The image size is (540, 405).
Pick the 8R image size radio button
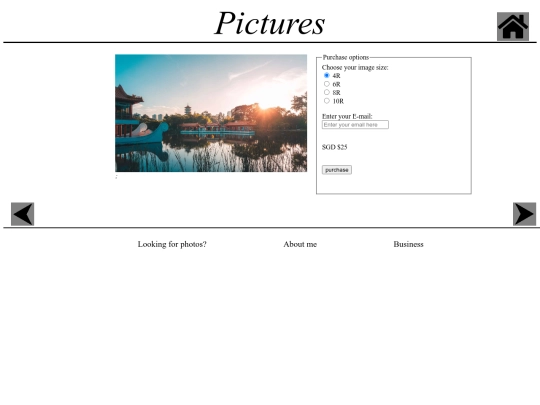[326, 92]
